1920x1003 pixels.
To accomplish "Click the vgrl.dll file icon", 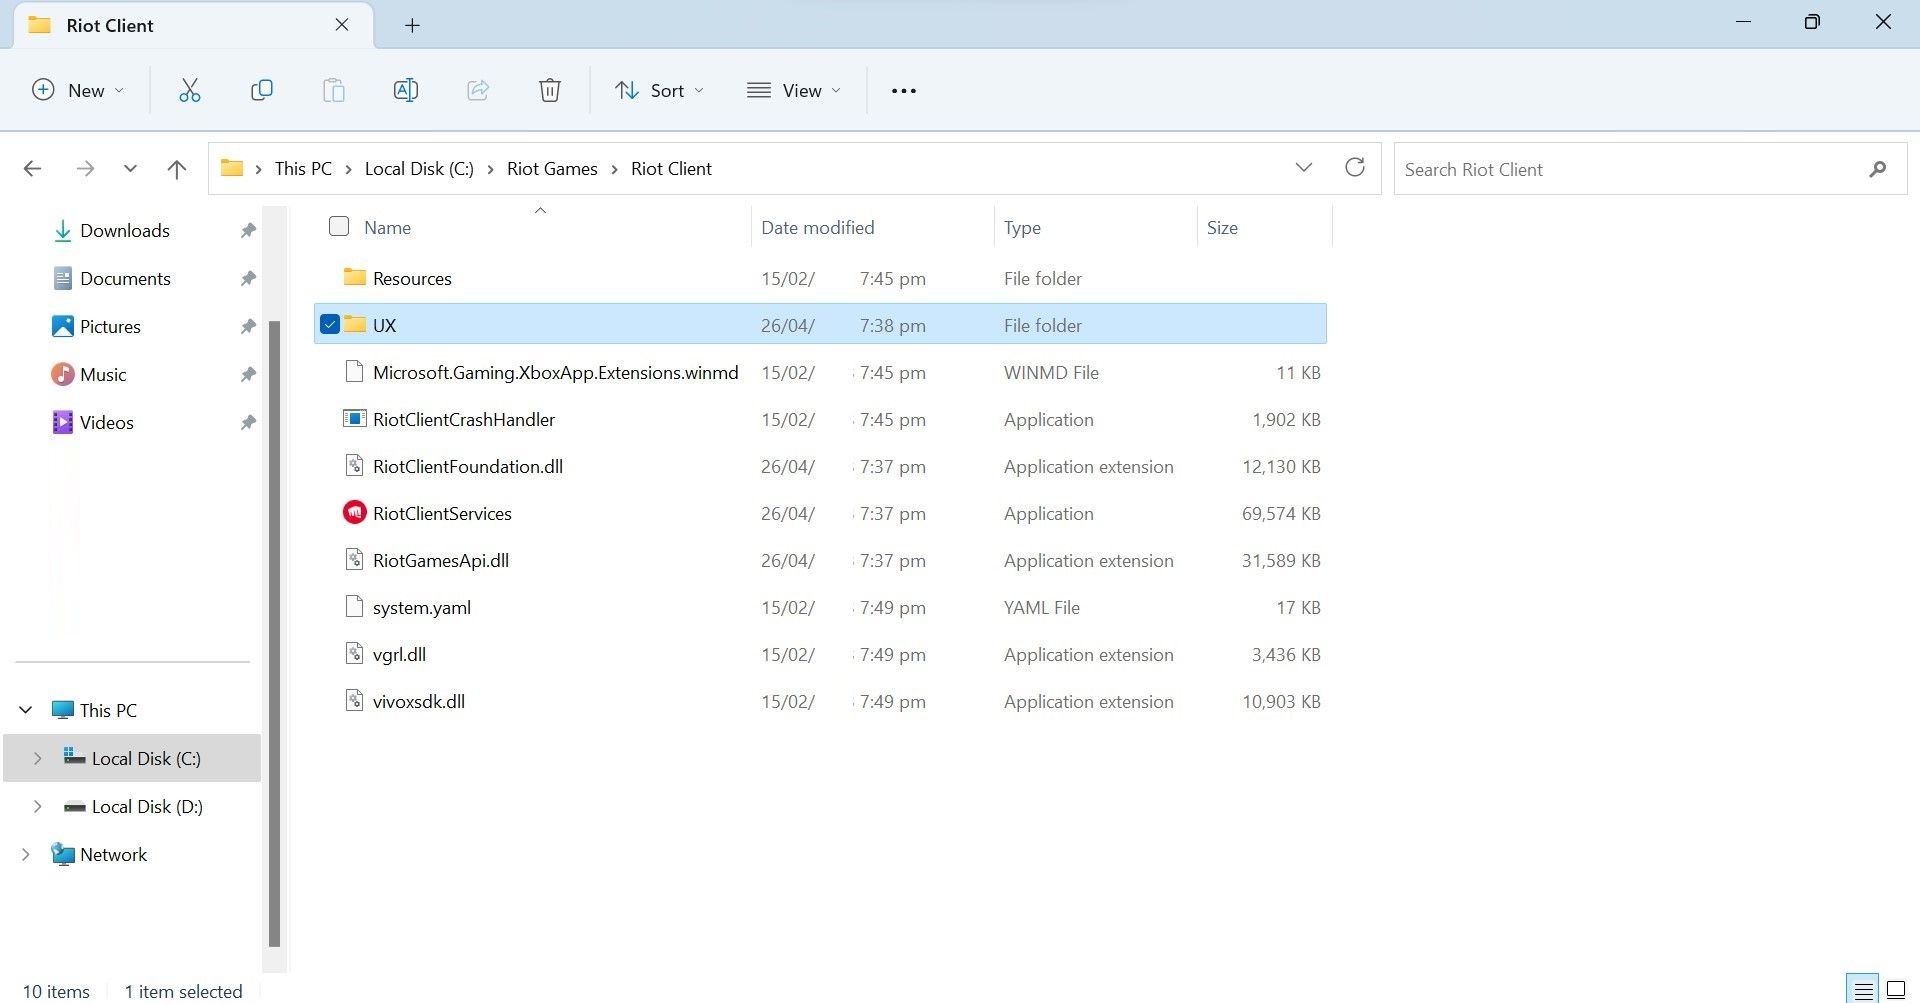I will pyautogui.click(x=354, y=653).
